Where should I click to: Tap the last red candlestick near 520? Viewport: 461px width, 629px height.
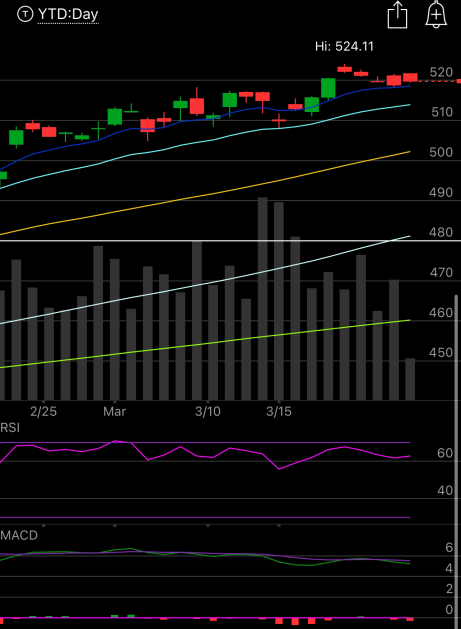tap(410, 77)
